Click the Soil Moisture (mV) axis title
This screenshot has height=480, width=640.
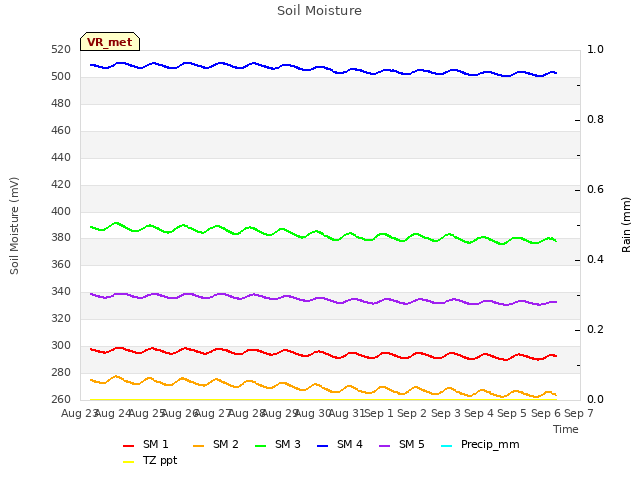pos(14,226)
